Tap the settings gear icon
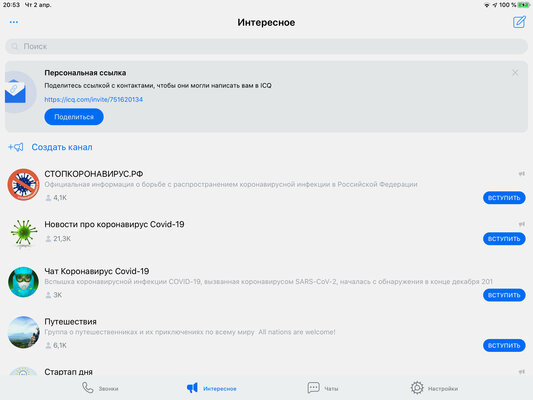 click(417, 388)
